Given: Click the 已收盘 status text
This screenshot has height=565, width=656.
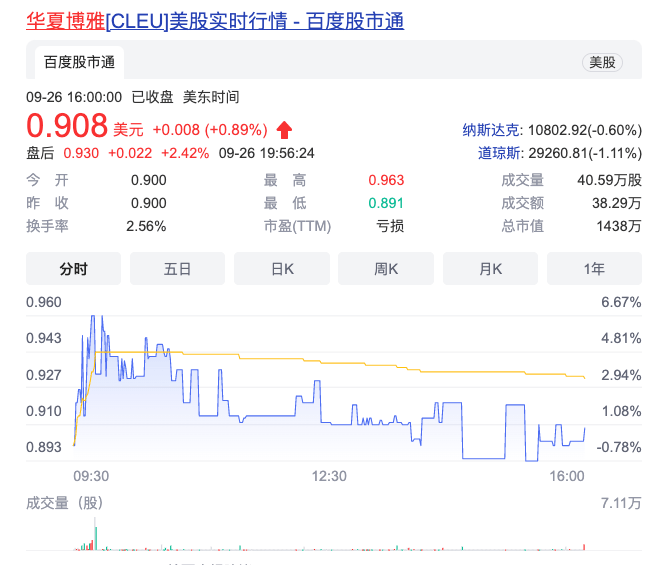Looking at the screenshot, I should [x=152, y=97].
